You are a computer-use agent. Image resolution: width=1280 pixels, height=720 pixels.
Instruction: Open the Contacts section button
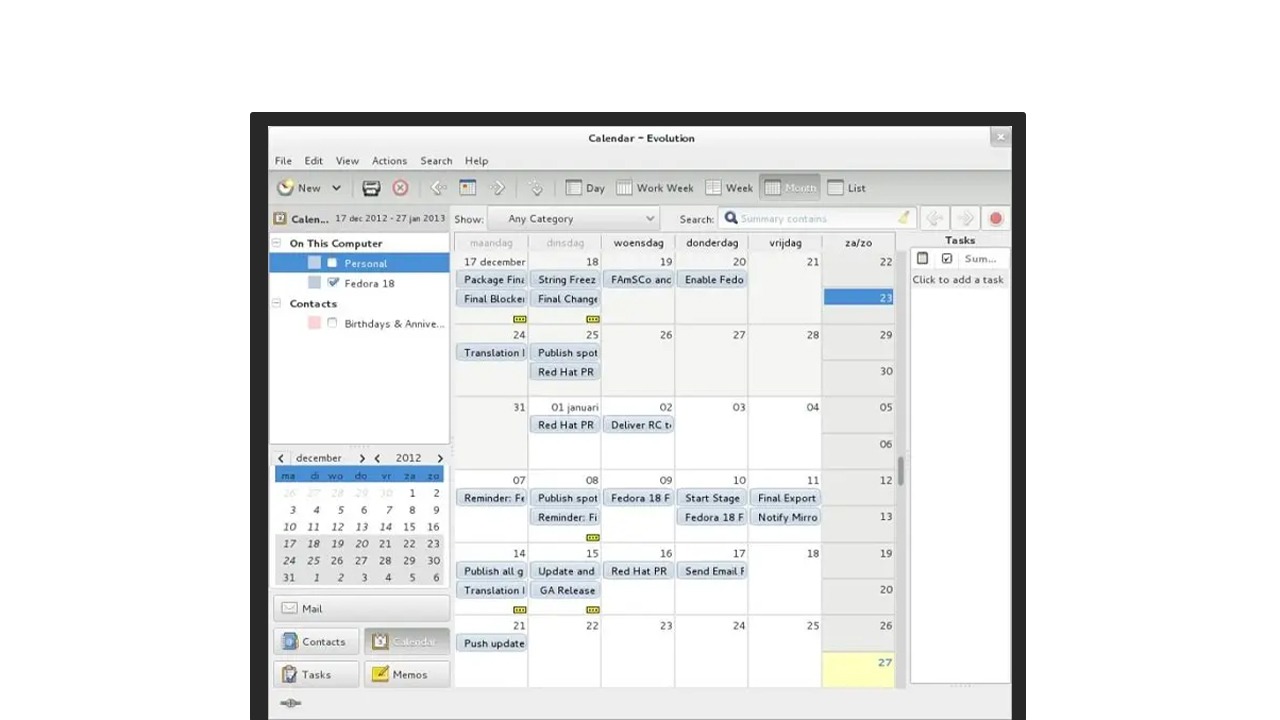[315, 642]
